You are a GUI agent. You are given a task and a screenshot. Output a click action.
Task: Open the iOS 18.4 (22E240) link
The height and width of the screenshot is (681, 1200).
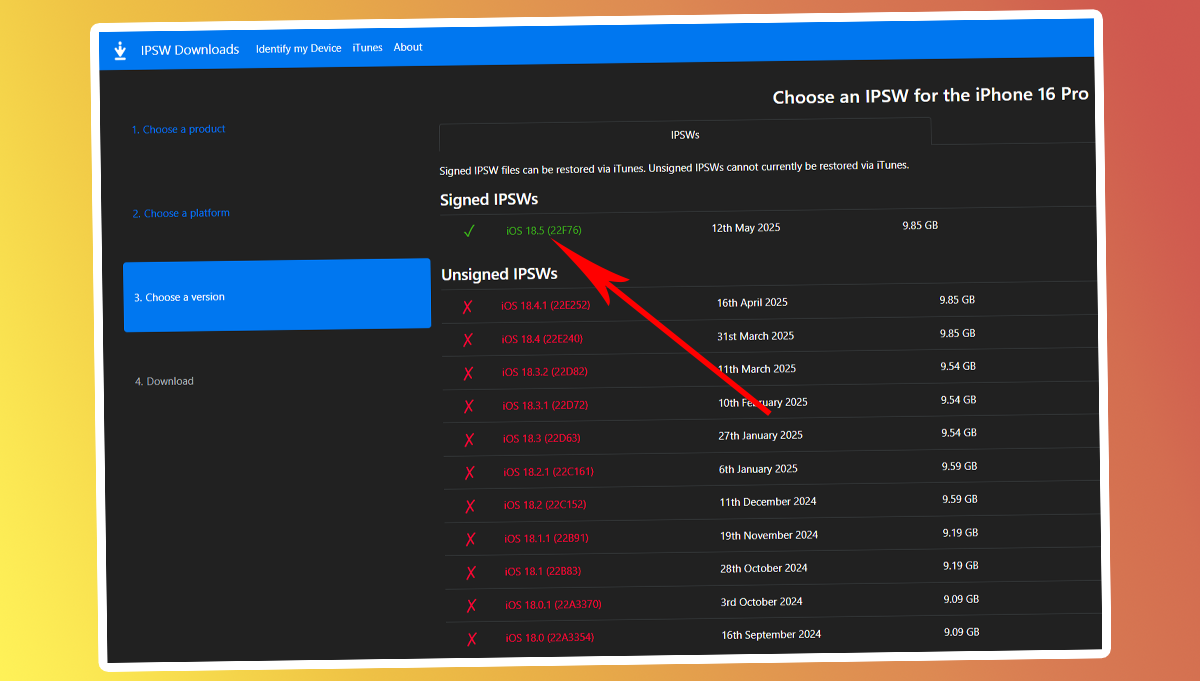[x=542, y=339]
